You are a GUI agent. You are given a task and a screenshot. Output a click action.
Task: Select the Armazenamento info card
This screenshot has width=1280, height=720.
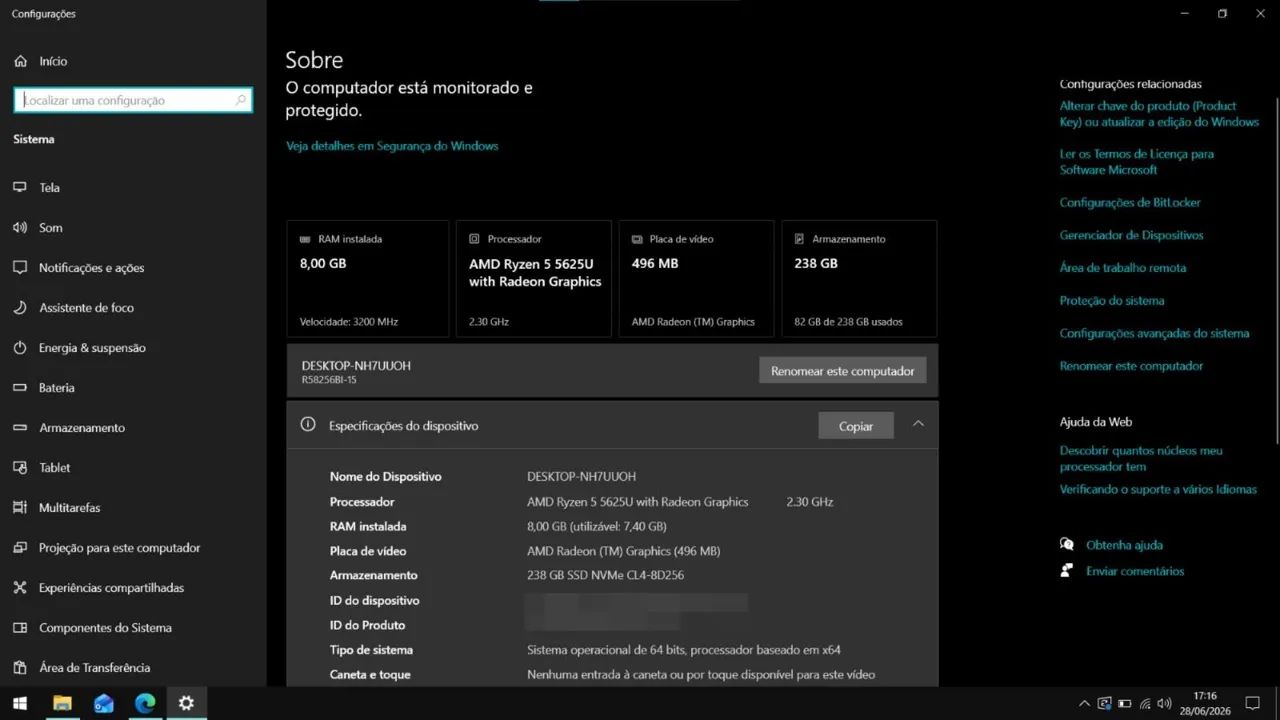(859, 279)
